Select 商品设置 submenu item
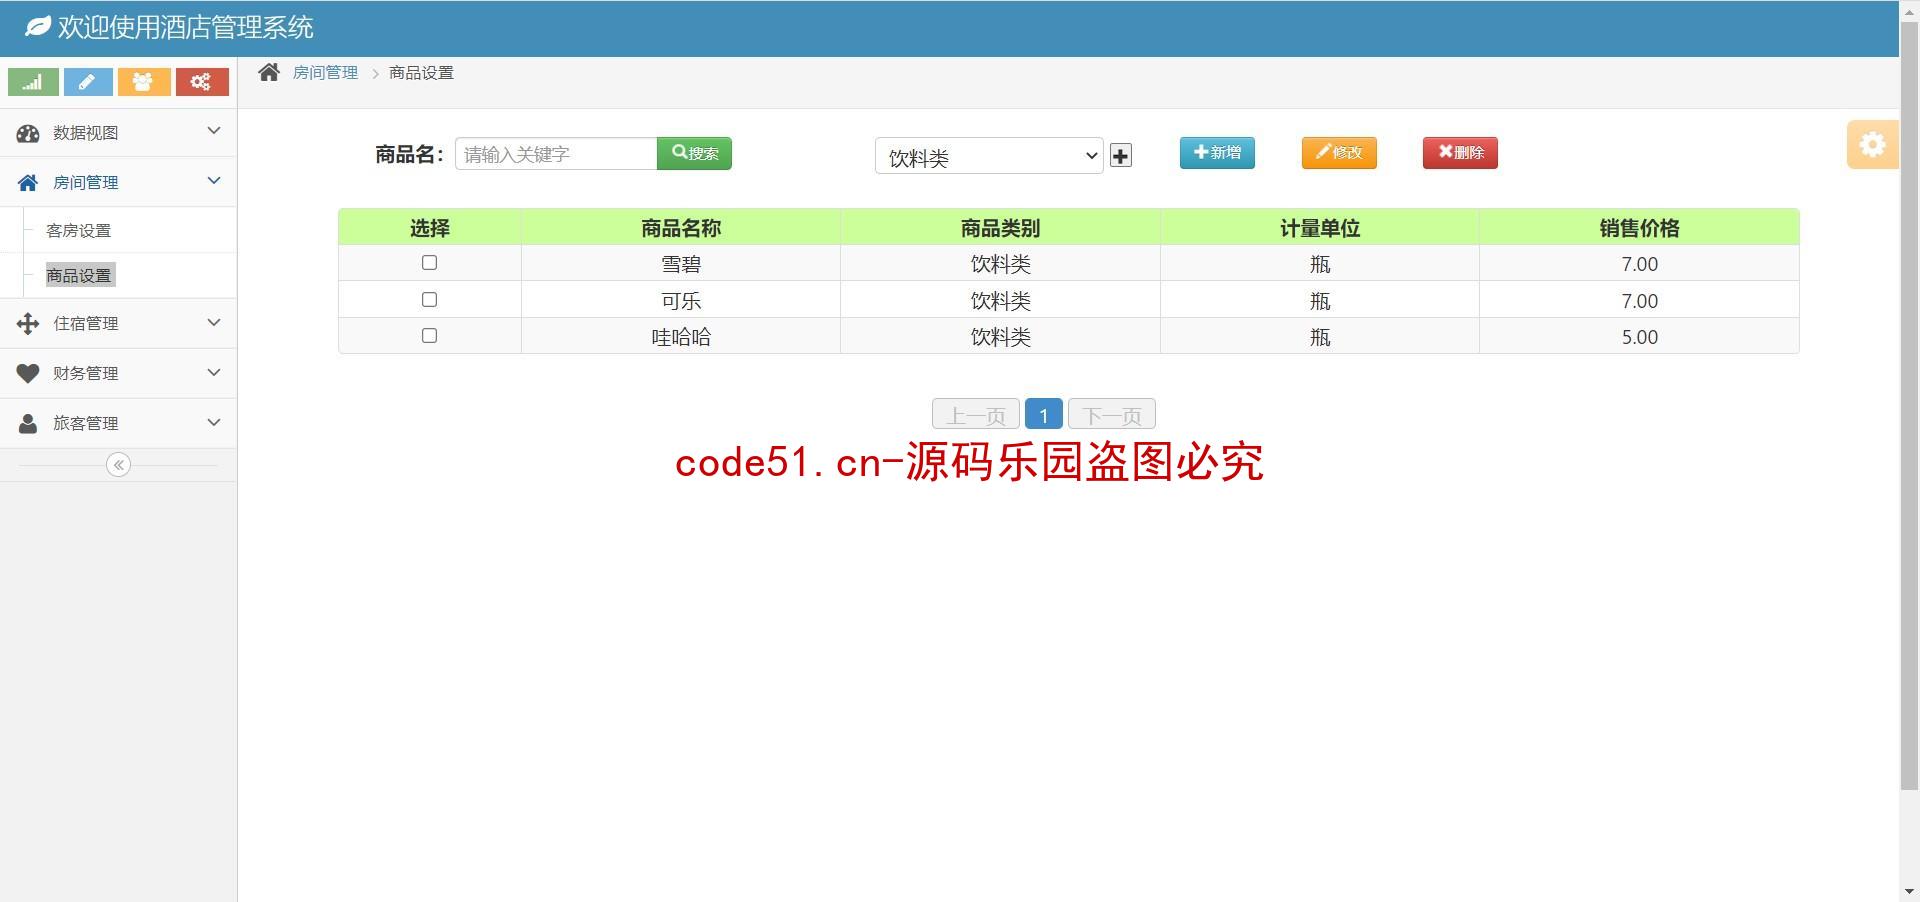Screen dimensions: 1920x902 pyautogui.click(x=80, y=275)
